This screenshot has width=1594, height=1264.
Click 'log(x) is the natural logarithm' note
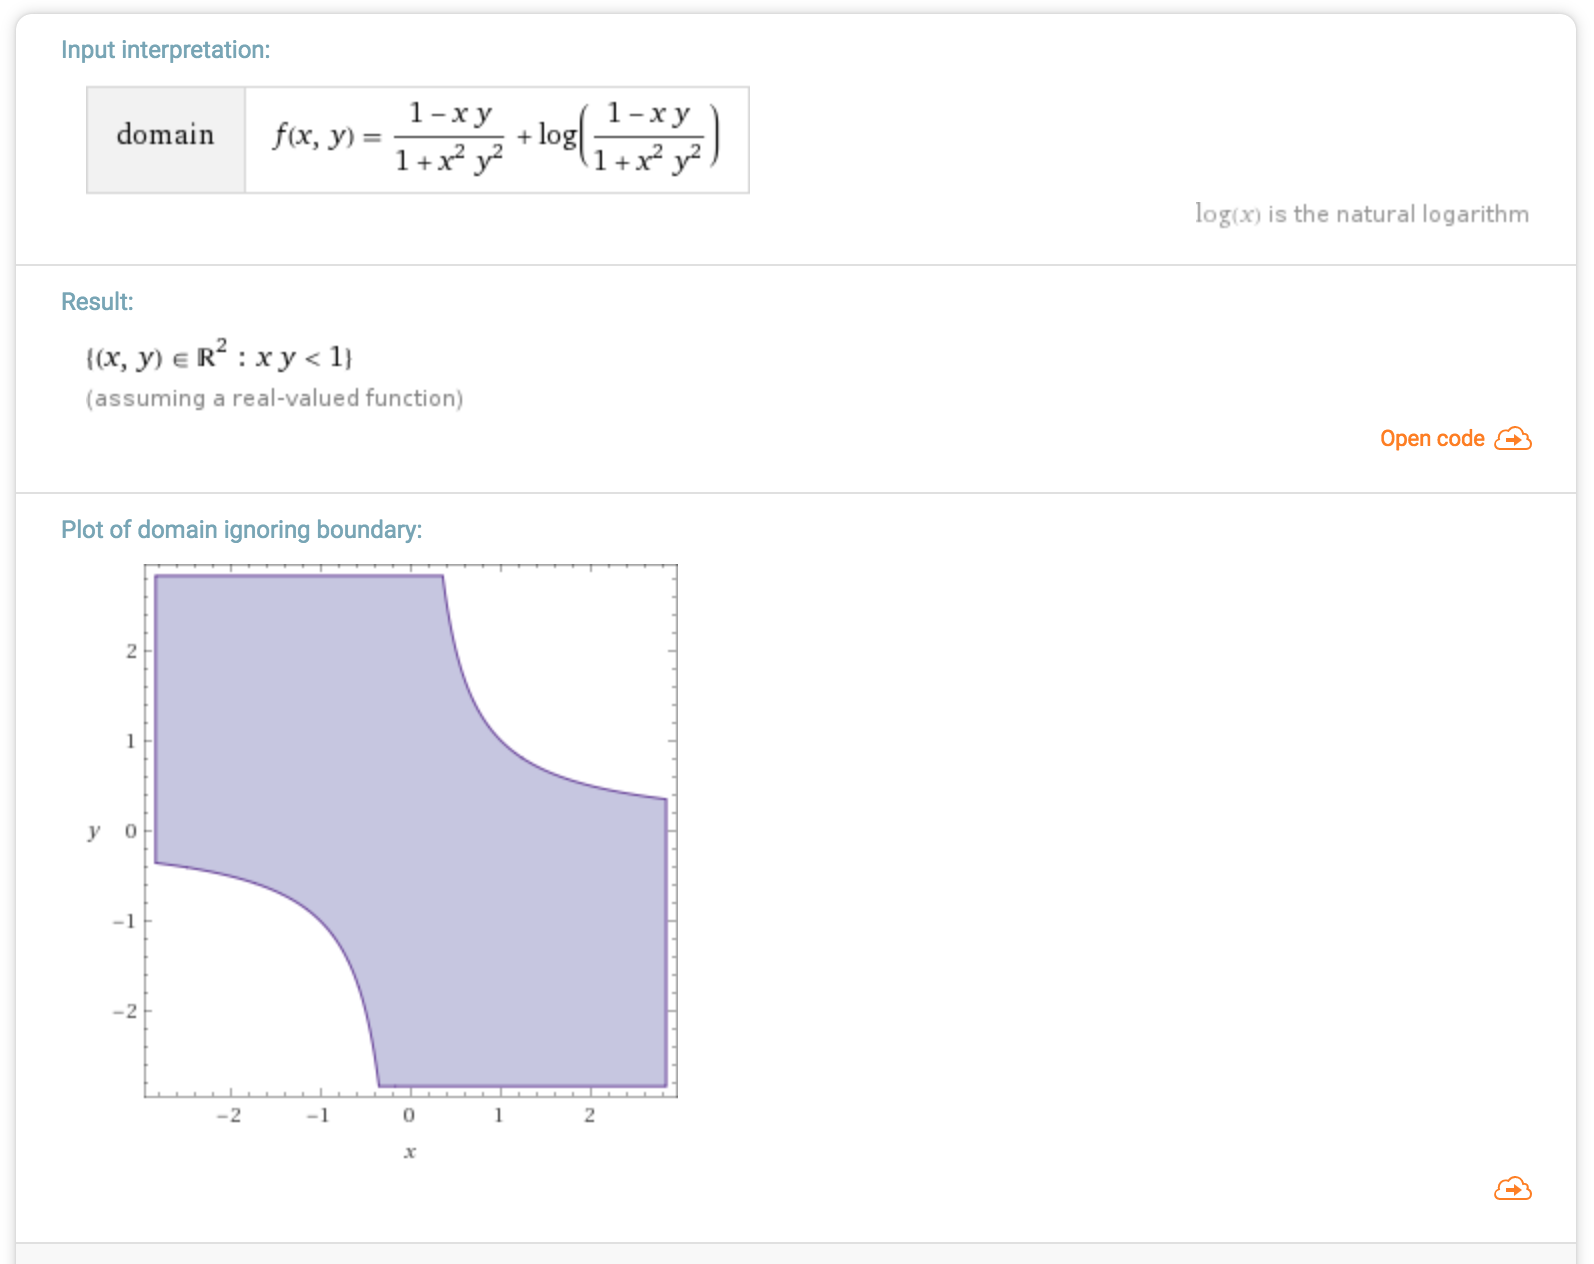pos(1362,214)
